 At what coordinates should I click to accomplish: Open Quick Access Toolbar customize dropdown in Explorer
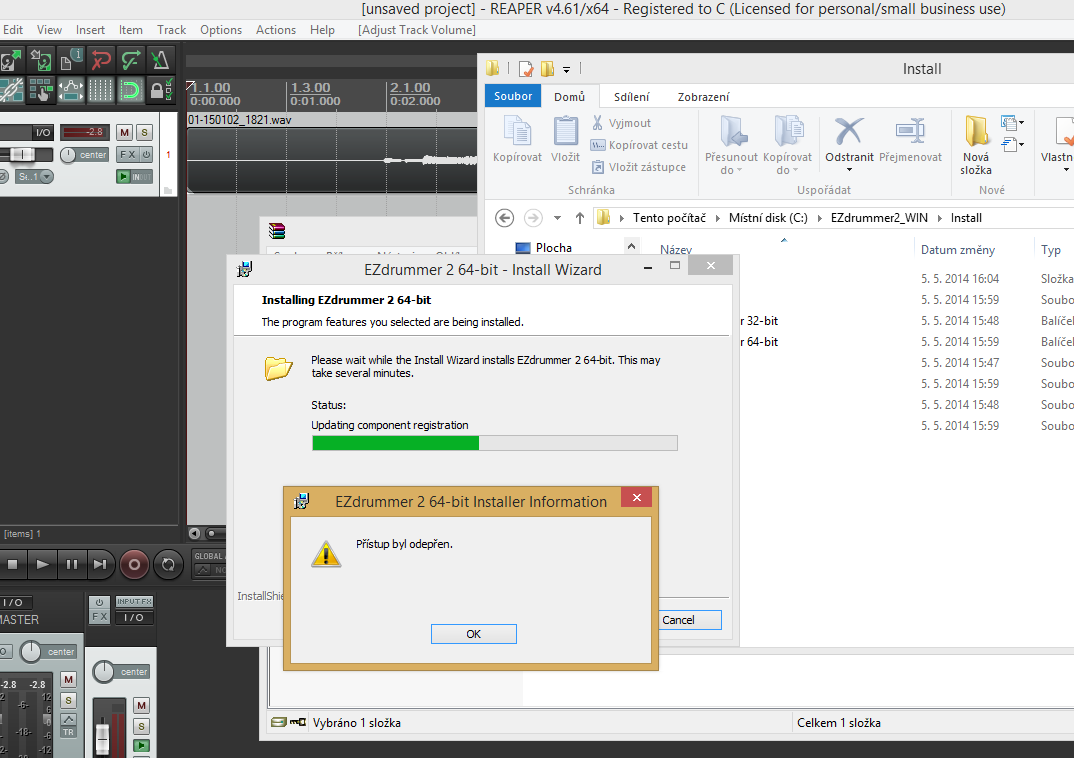(x=566, y=69)
